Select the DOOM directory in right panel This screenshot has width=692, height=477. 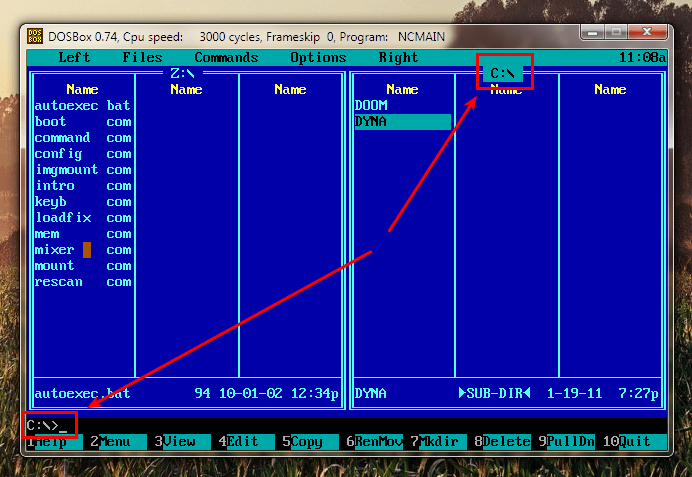point(371,105)
